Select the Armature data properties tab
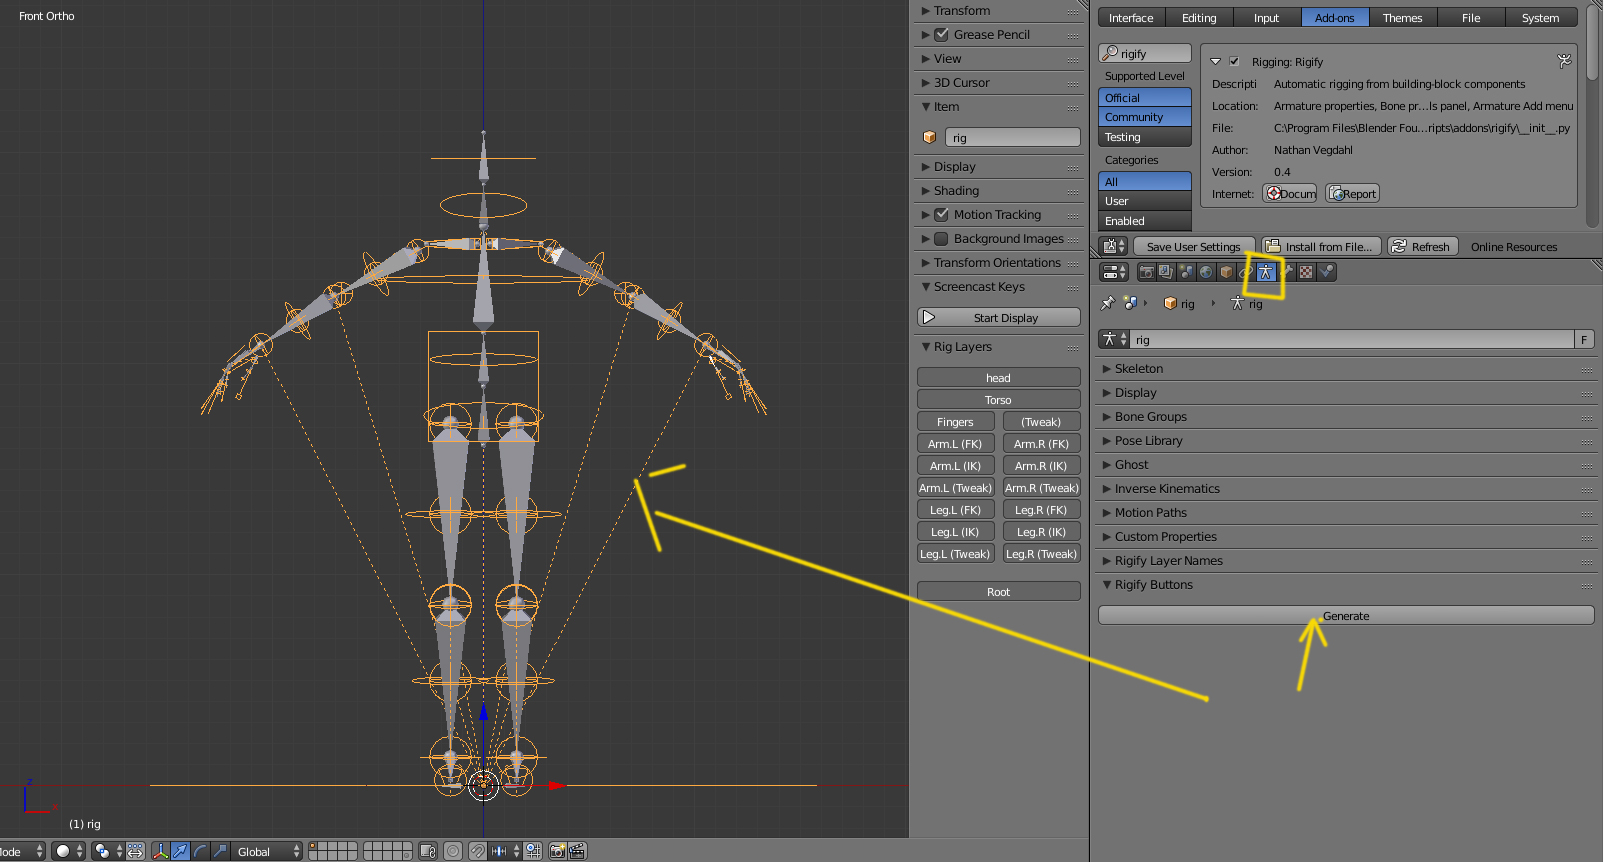Image resolution: width=1604 pixels, height=862 pixels. click(x=1266, y=272)
